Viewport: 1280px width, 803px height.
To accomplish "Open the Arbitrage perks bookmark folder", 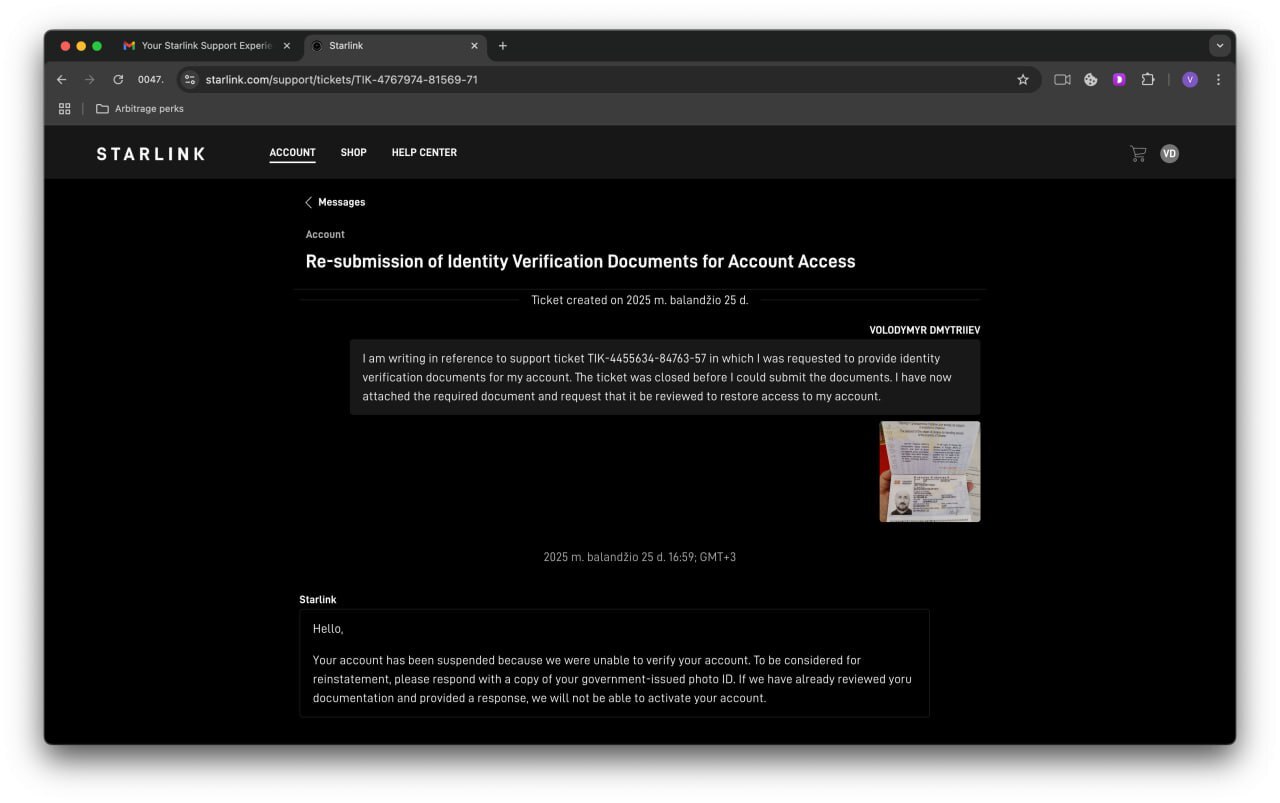I will click(140, 109).
